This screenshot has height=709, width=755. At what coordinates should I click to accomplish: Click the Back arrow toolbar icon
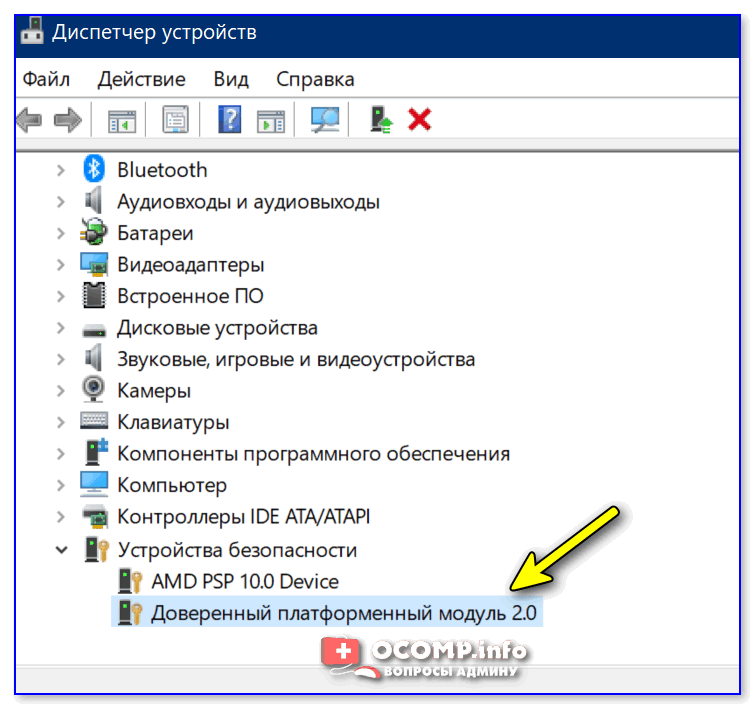point(29,119)
